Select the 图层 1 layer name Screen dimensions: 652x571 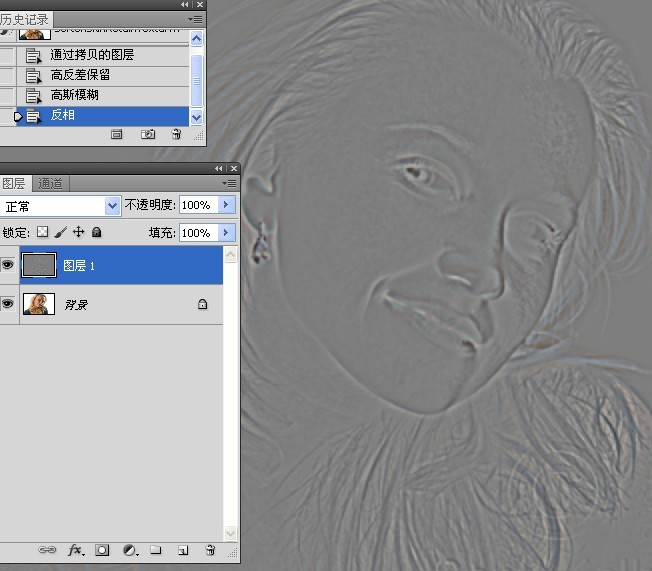coord(79,266)
